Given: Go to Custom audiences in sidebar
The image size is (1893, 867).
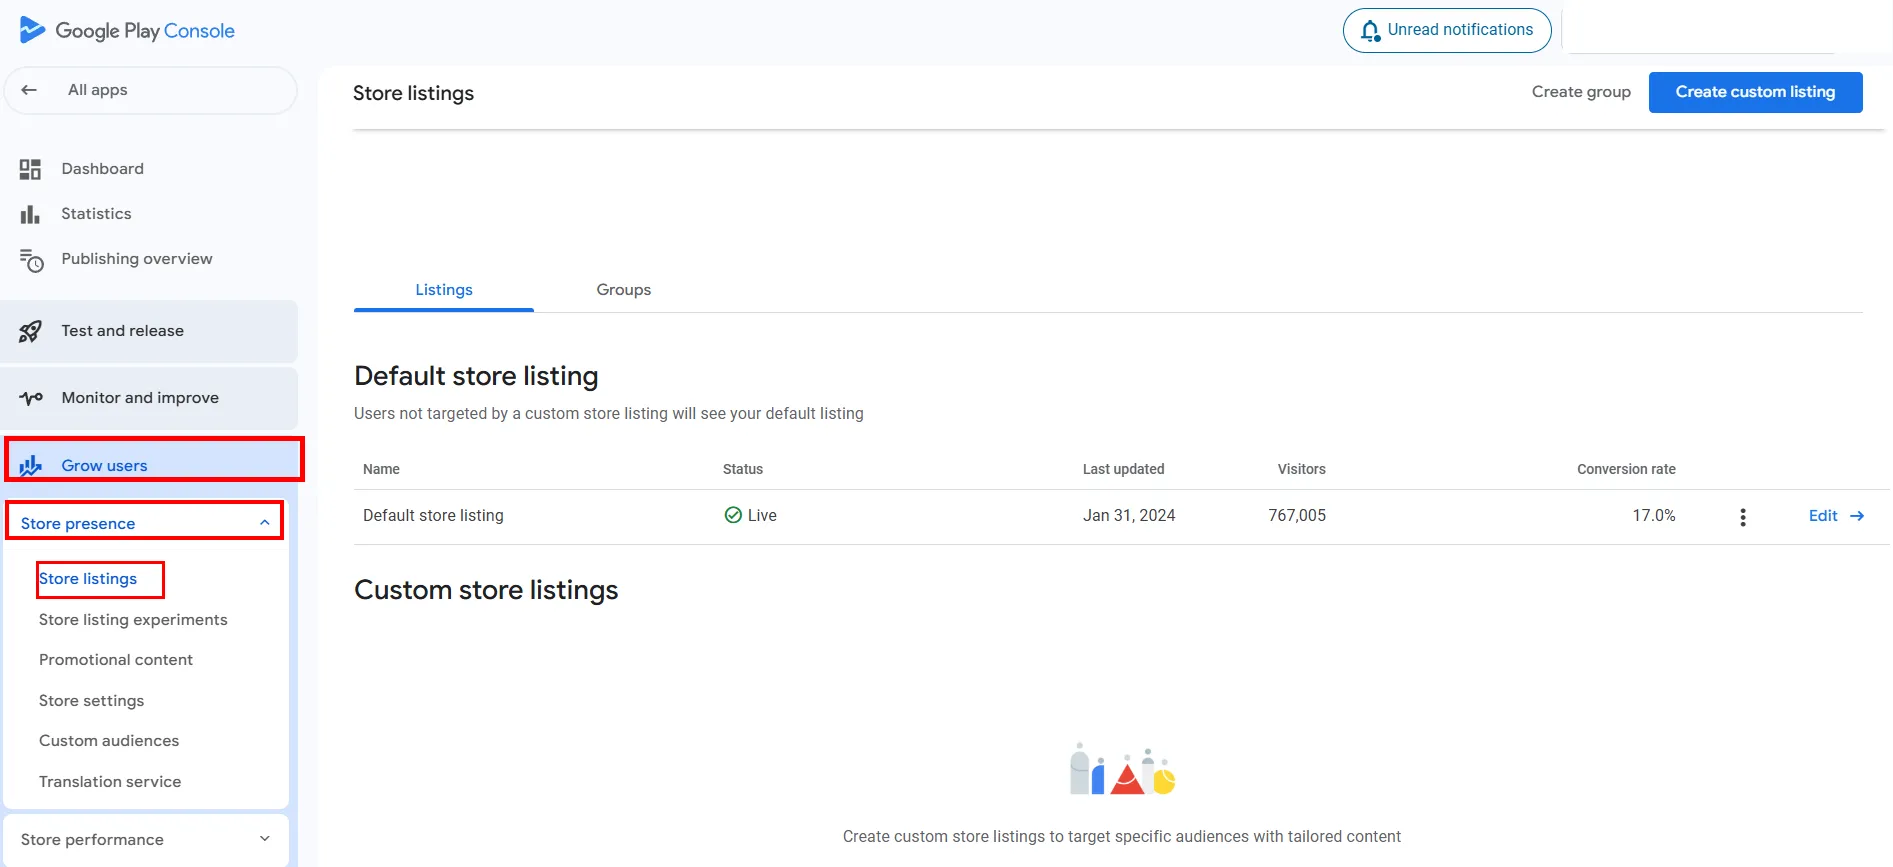Looking at the screenshot, I should (x=109, y=741).
